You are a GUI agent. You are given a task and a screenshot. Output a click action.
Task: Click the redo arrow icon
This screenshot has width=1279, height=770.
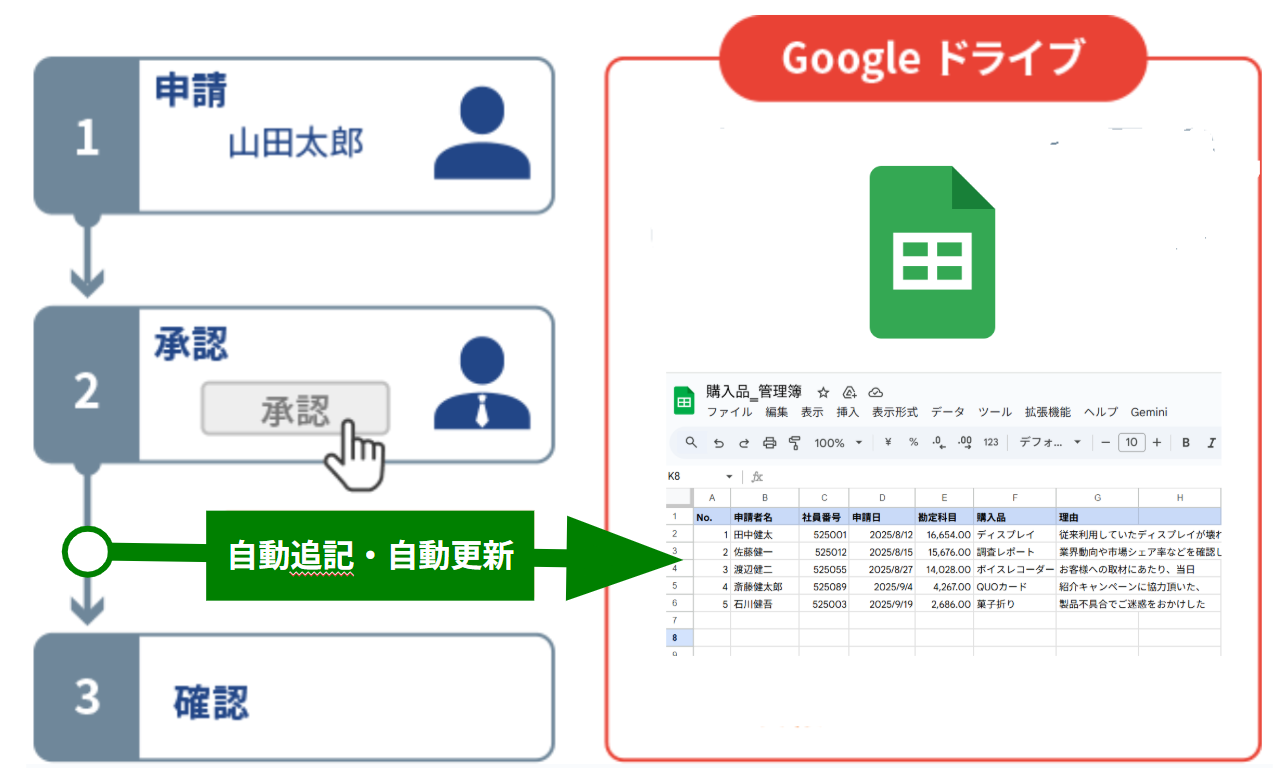(743, 443)
